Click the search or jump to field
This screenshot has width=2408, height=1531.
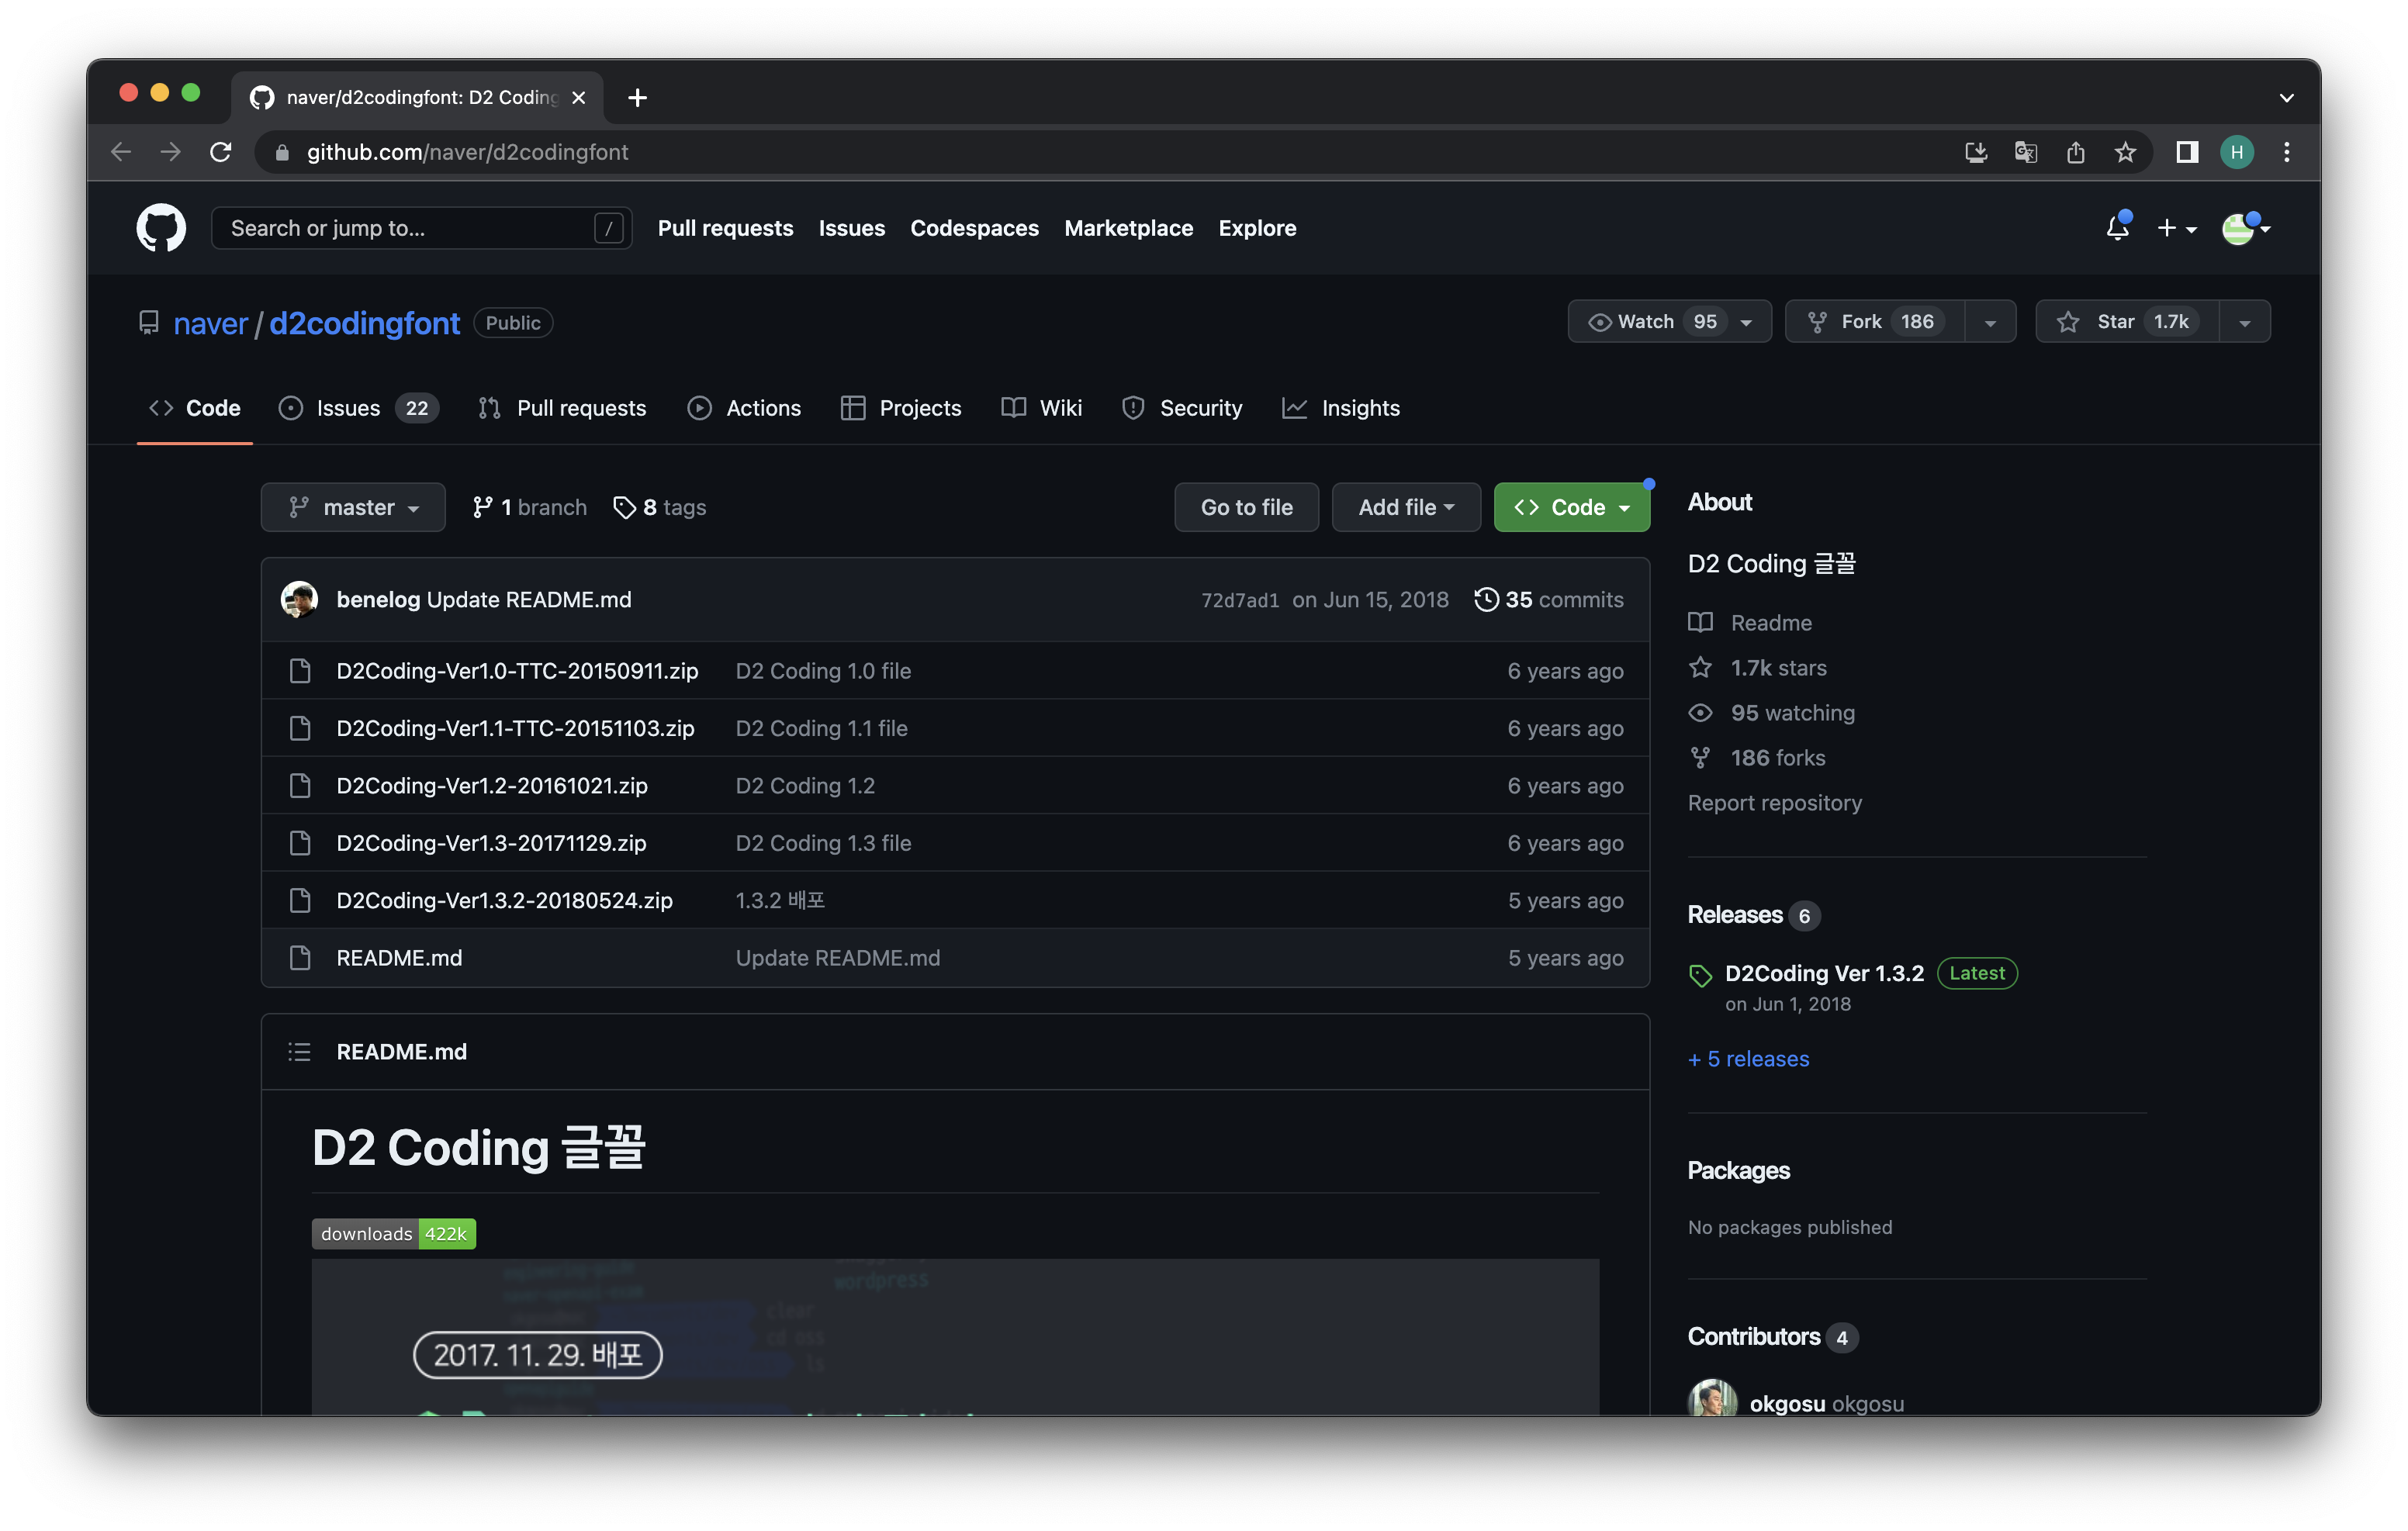(421, 228)
